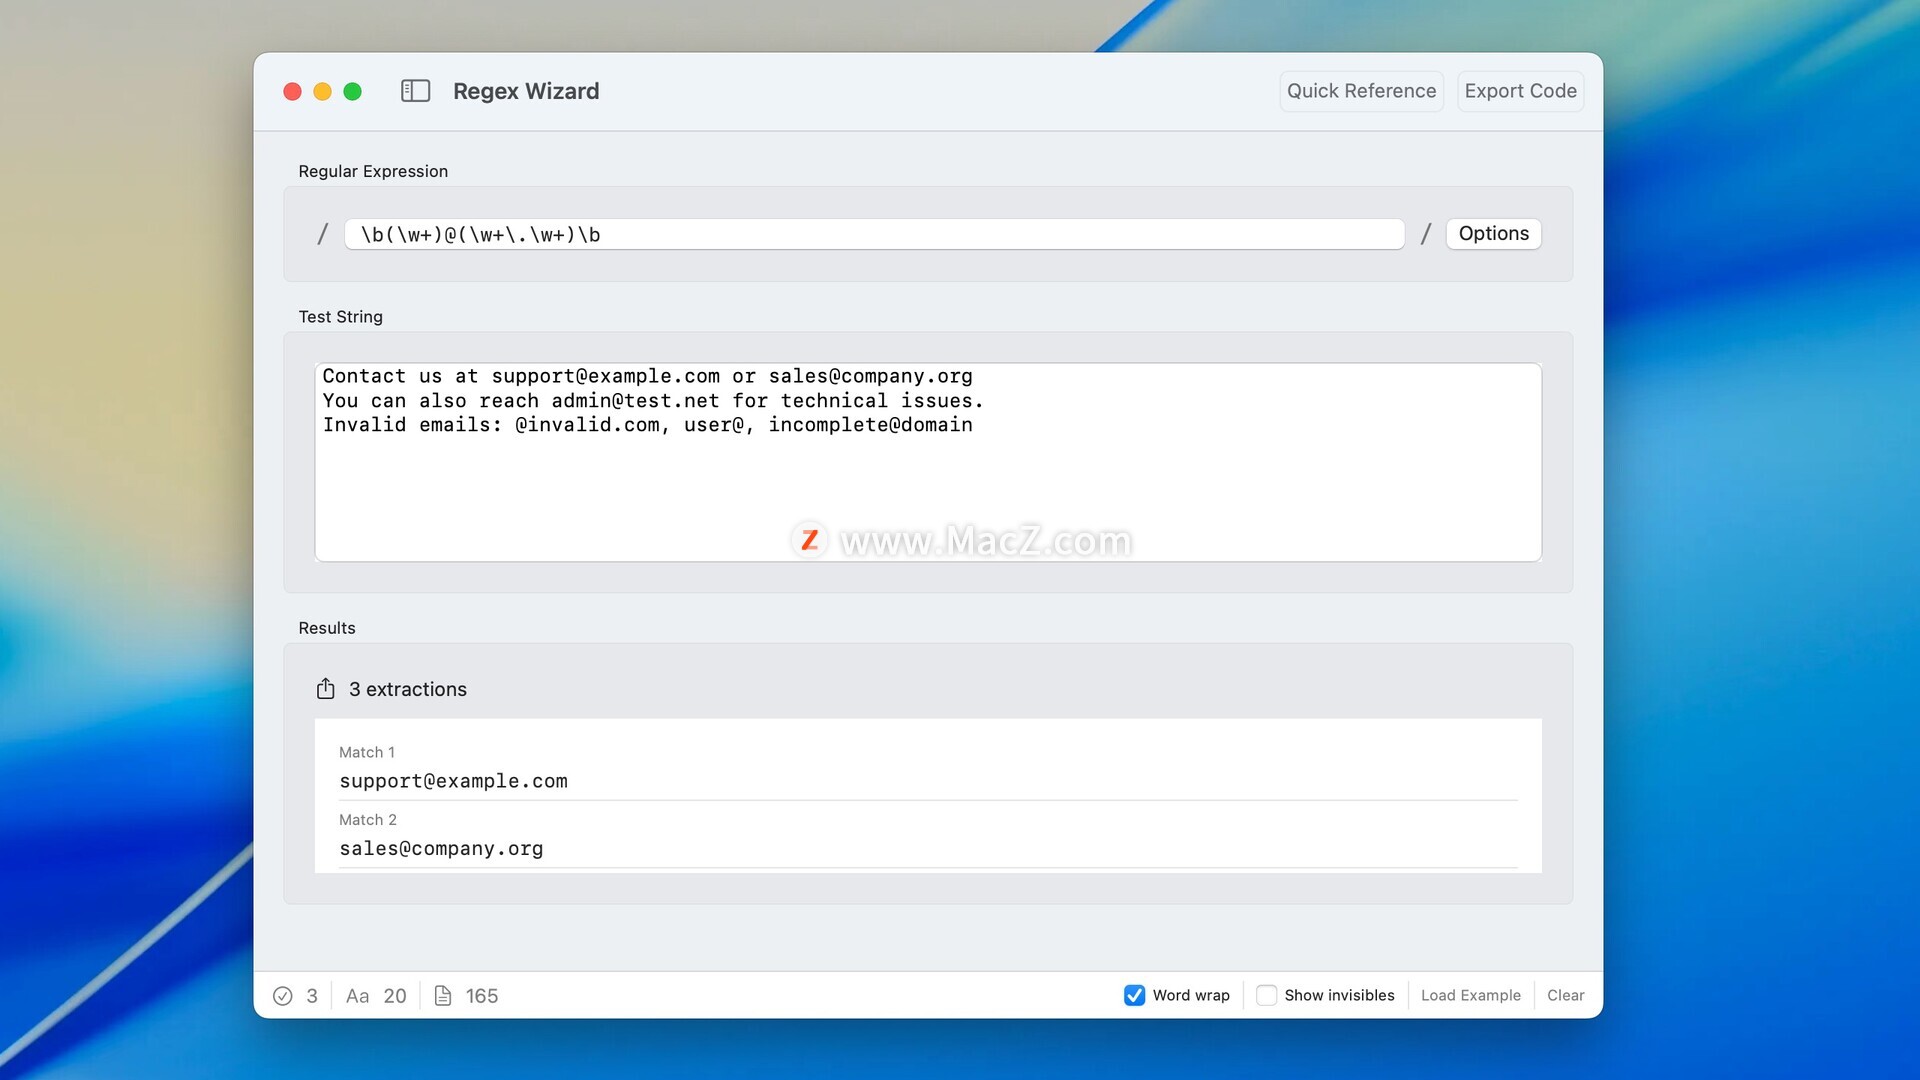
Task: Click into the regular expression field
Action: [874, 234]
